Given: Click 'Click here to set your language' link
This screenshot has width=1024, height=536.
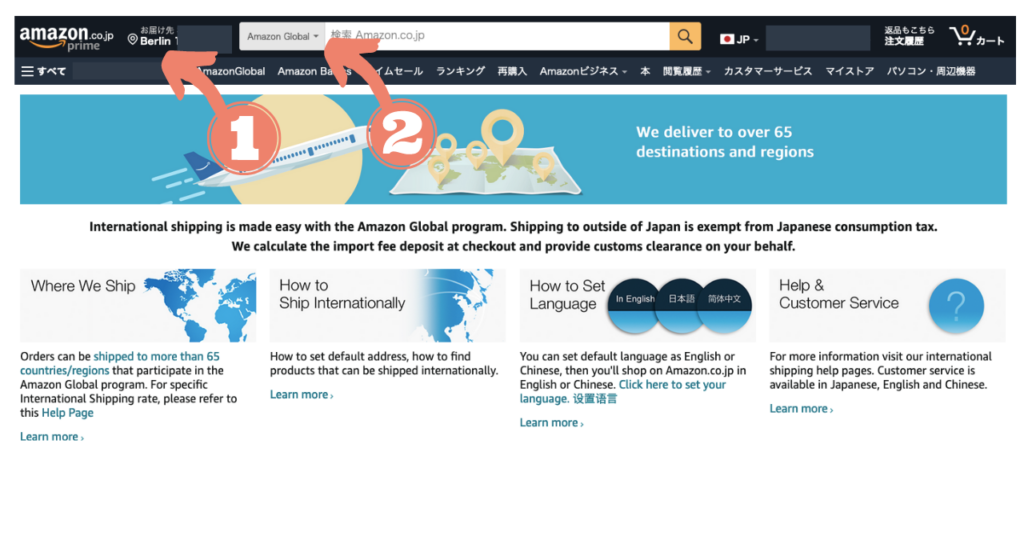Looking at the screenshot, I should click(622, 392).
